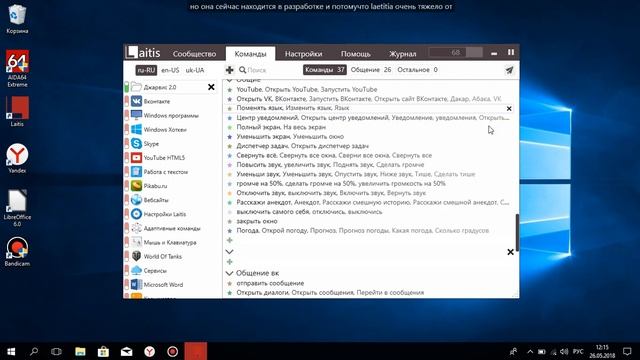
Task: Select the Windows программы collection icon
Action: pyautogui.click(x=136, y=116)
